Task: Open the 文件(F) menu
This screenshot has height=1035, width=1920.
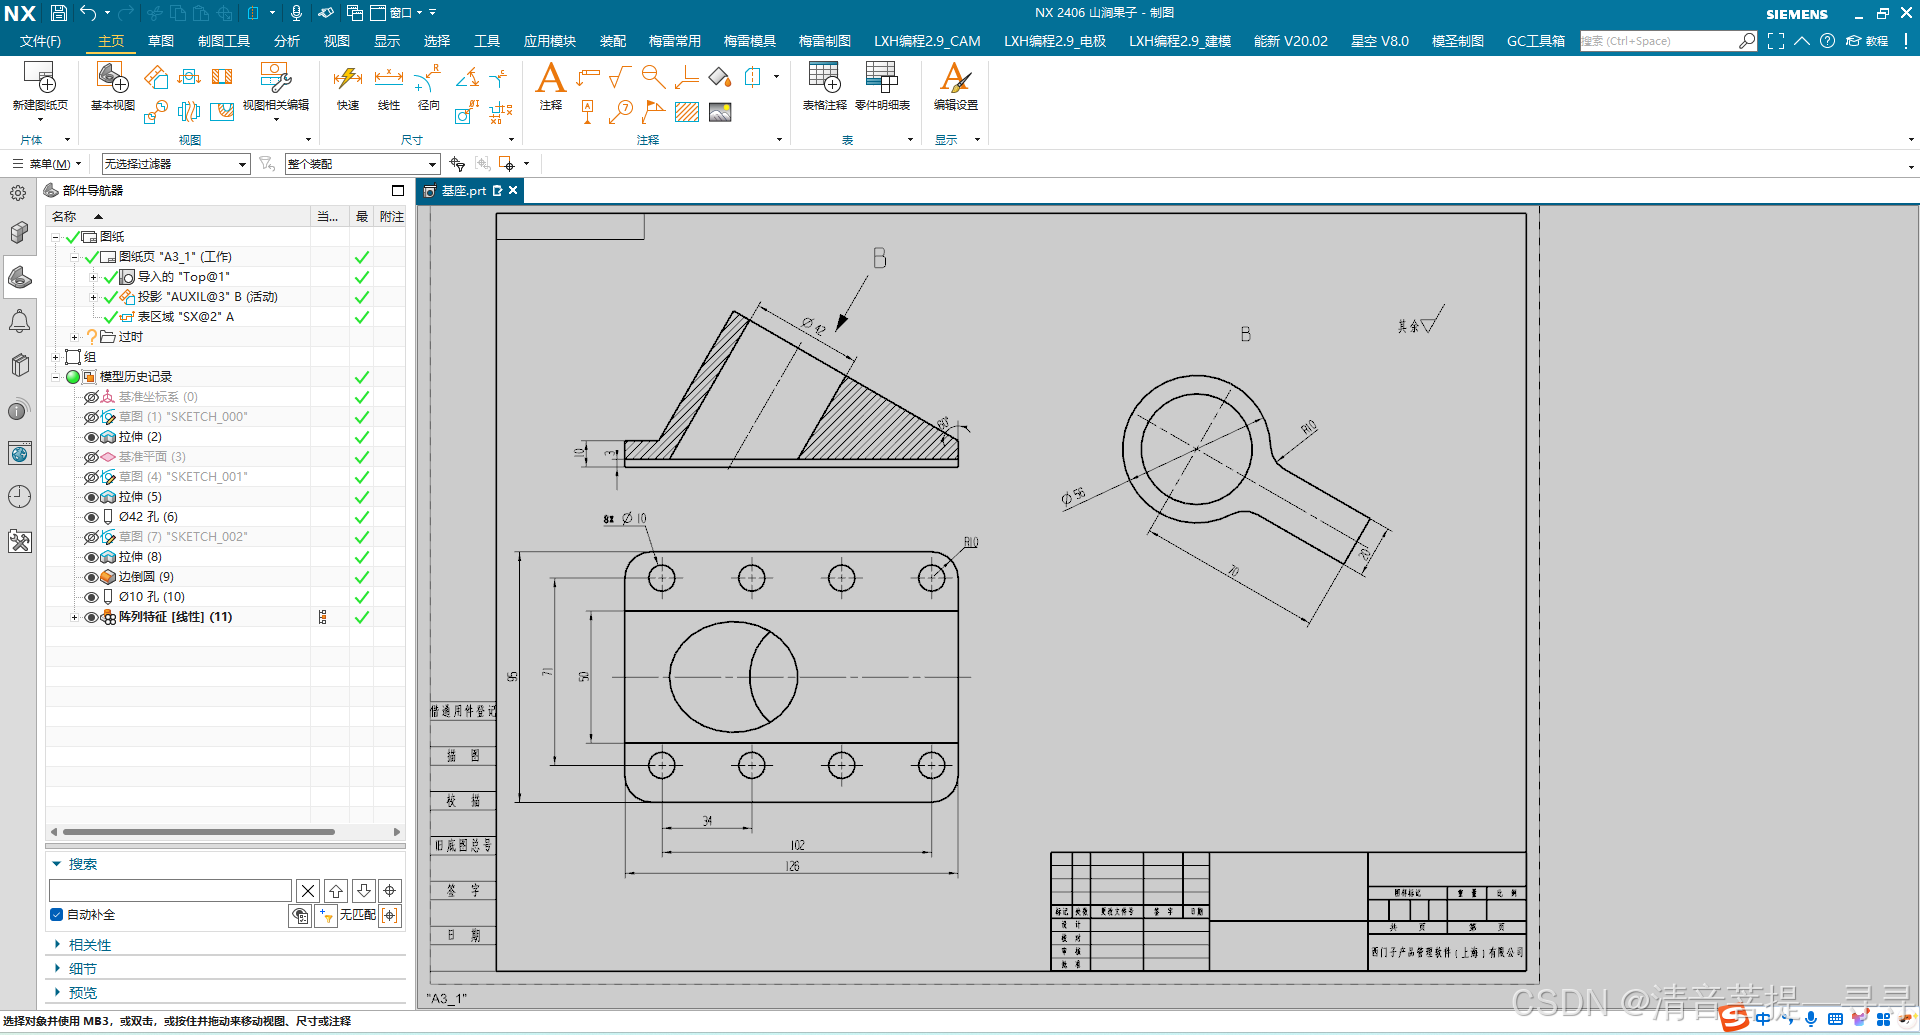Action: coord(40,41)
